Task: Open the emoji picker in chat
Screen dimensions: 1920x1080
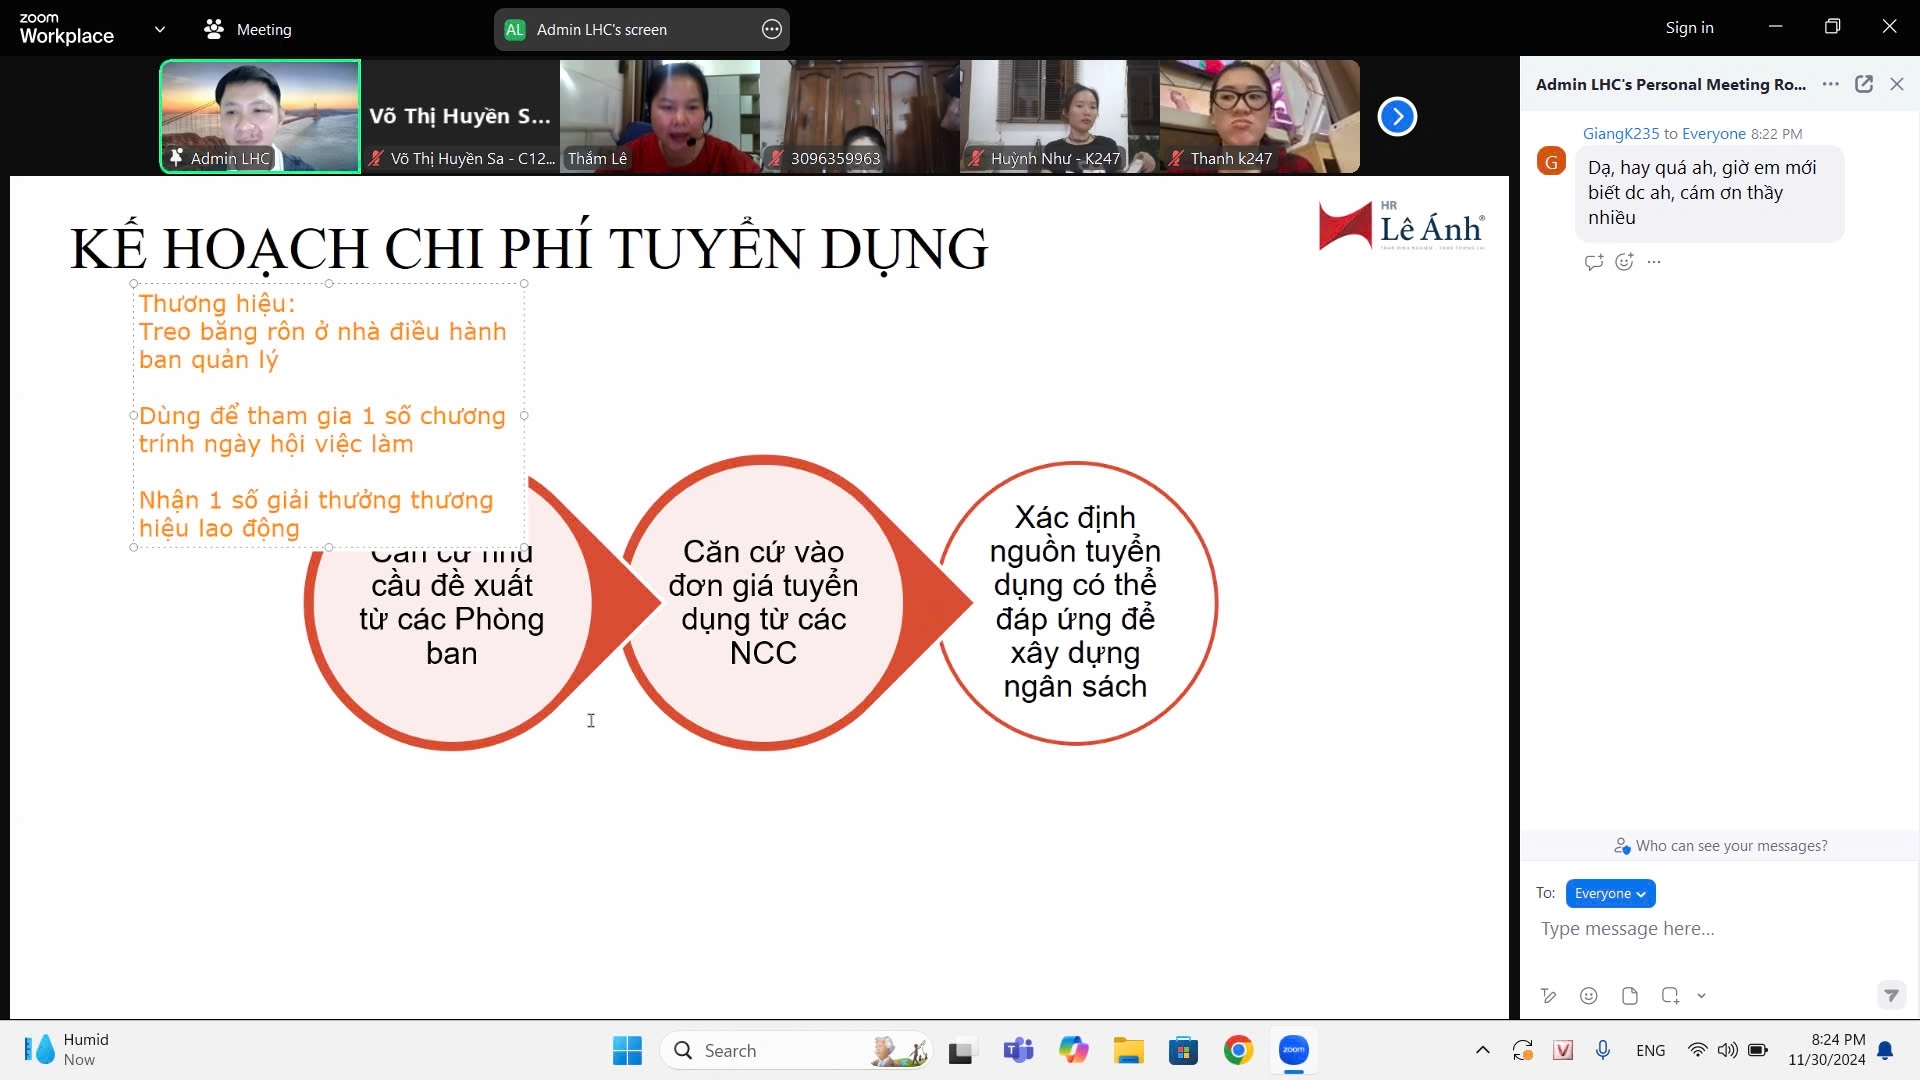Action: [1588, 995]
